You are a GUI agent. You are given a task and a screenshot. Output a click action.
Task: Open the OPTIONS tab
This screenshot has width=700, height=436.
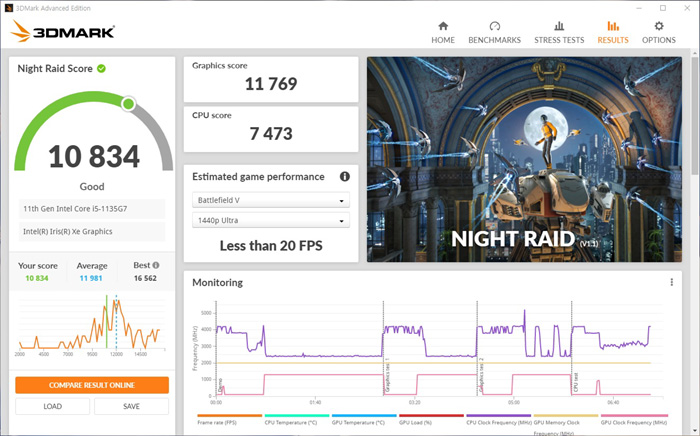click(658, 33)
